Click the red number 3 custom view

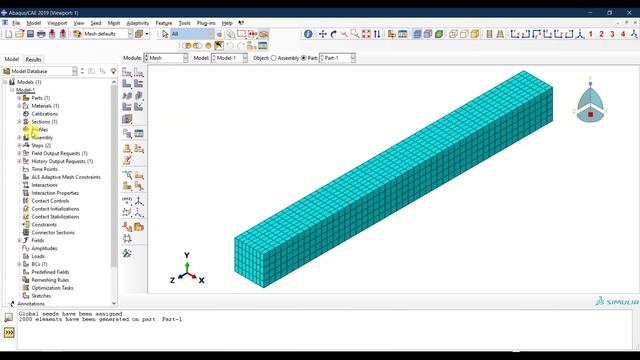coord(612,34)
